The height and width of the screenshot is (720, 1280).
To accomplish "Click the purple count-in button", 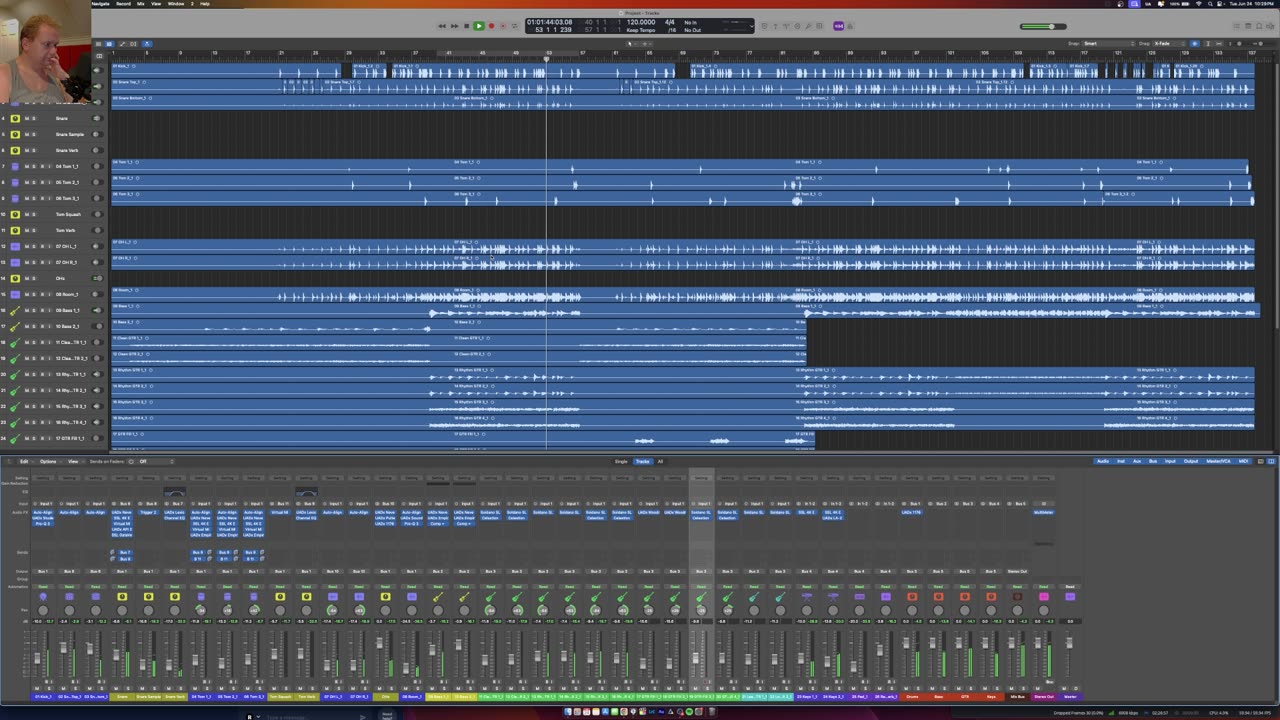I will click(x=838, y=26).
